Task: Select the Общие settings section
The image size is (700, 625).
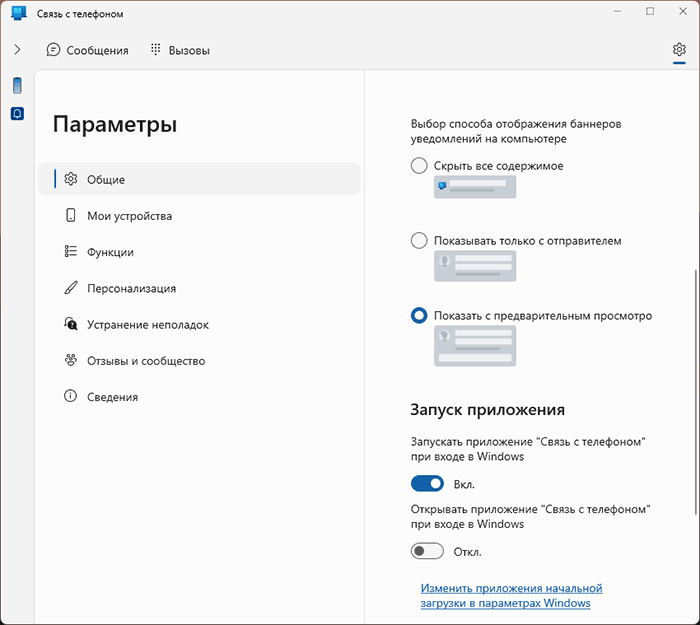Action: point(199,179)
